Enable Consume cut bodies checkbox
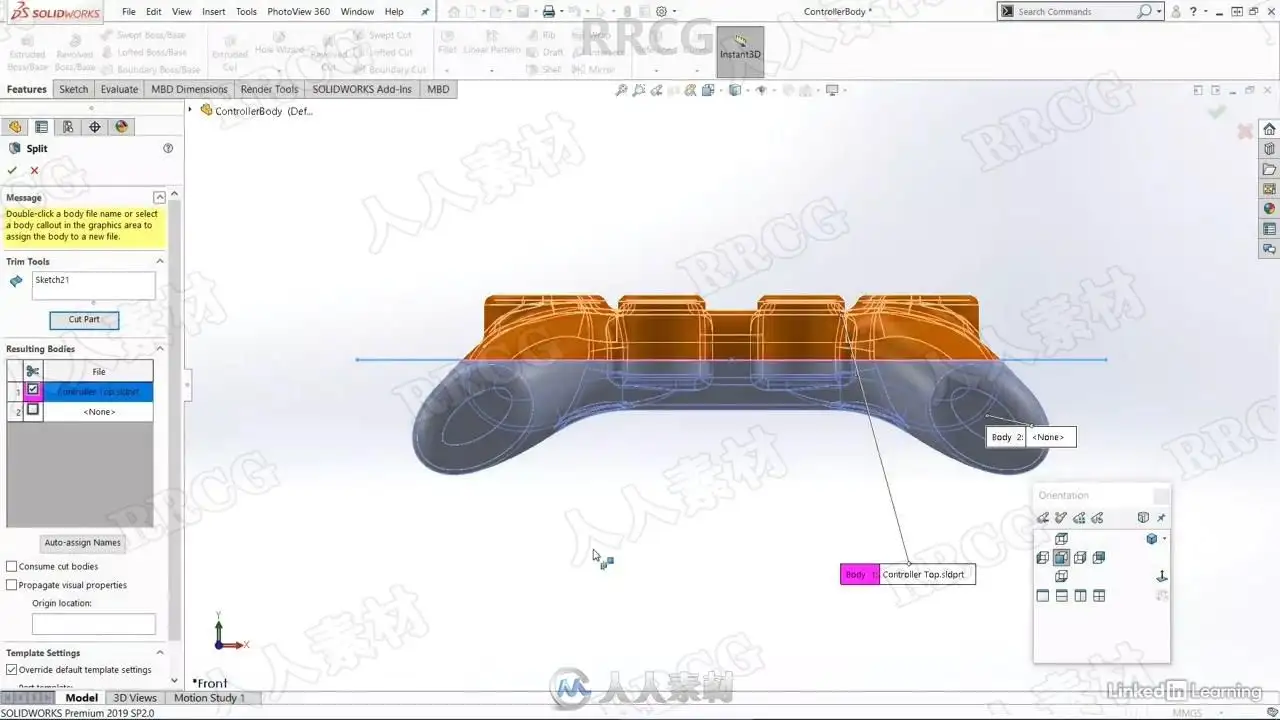This screenshot has height=720, width=1280. [12, 567]
